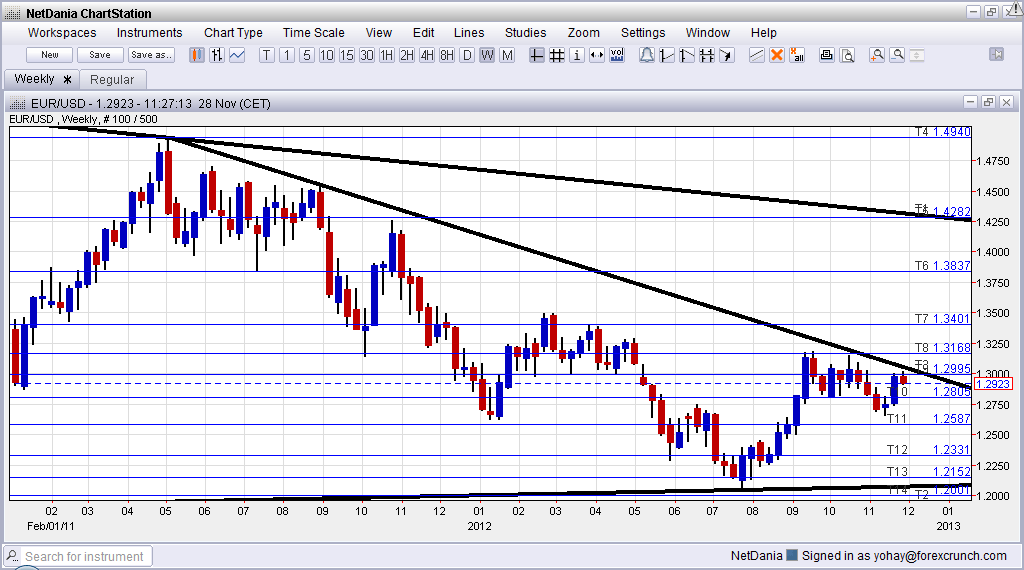Image resolution: width=1024 pixels, height=570 pixels.
Task: Click the Search for instrument field
Action: [85, 556]
